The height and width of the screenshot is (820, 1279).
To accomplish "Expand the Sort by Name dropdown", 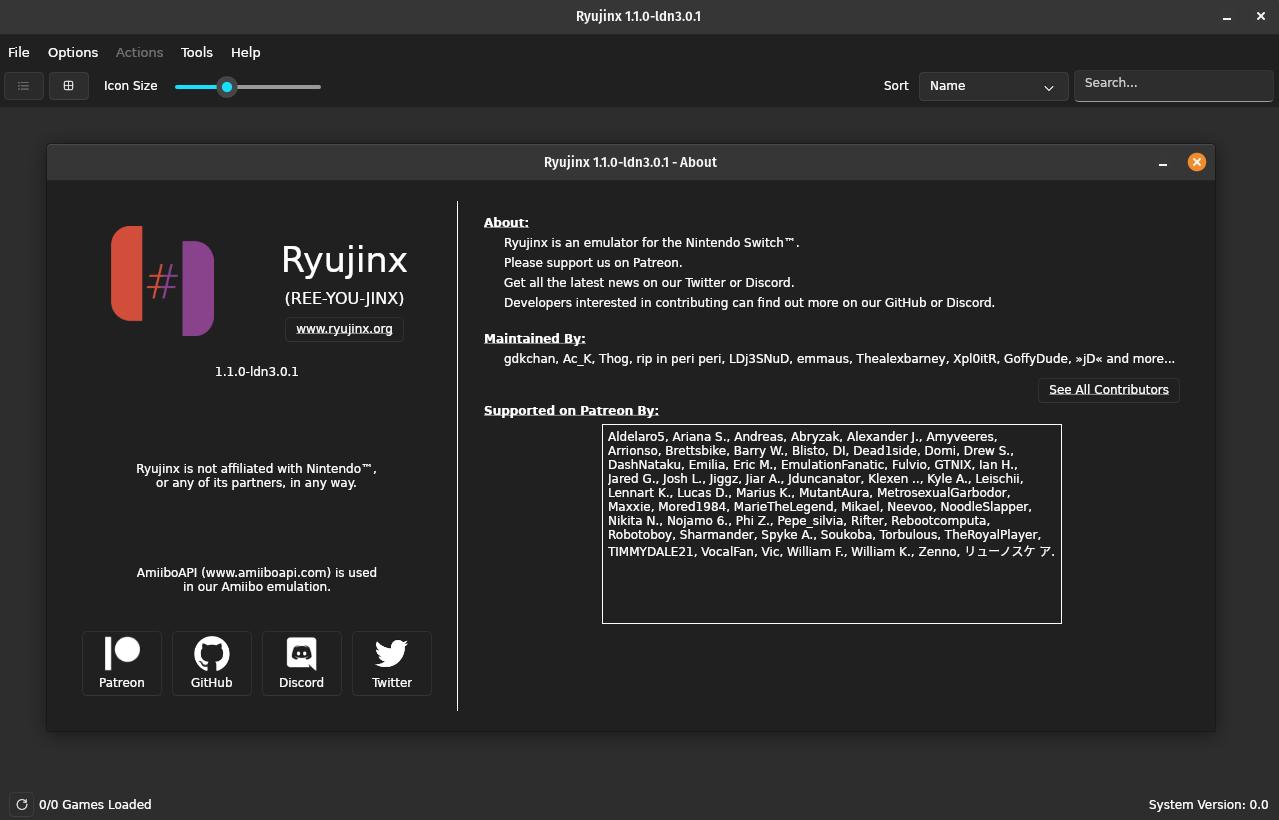I will [993, 86].
